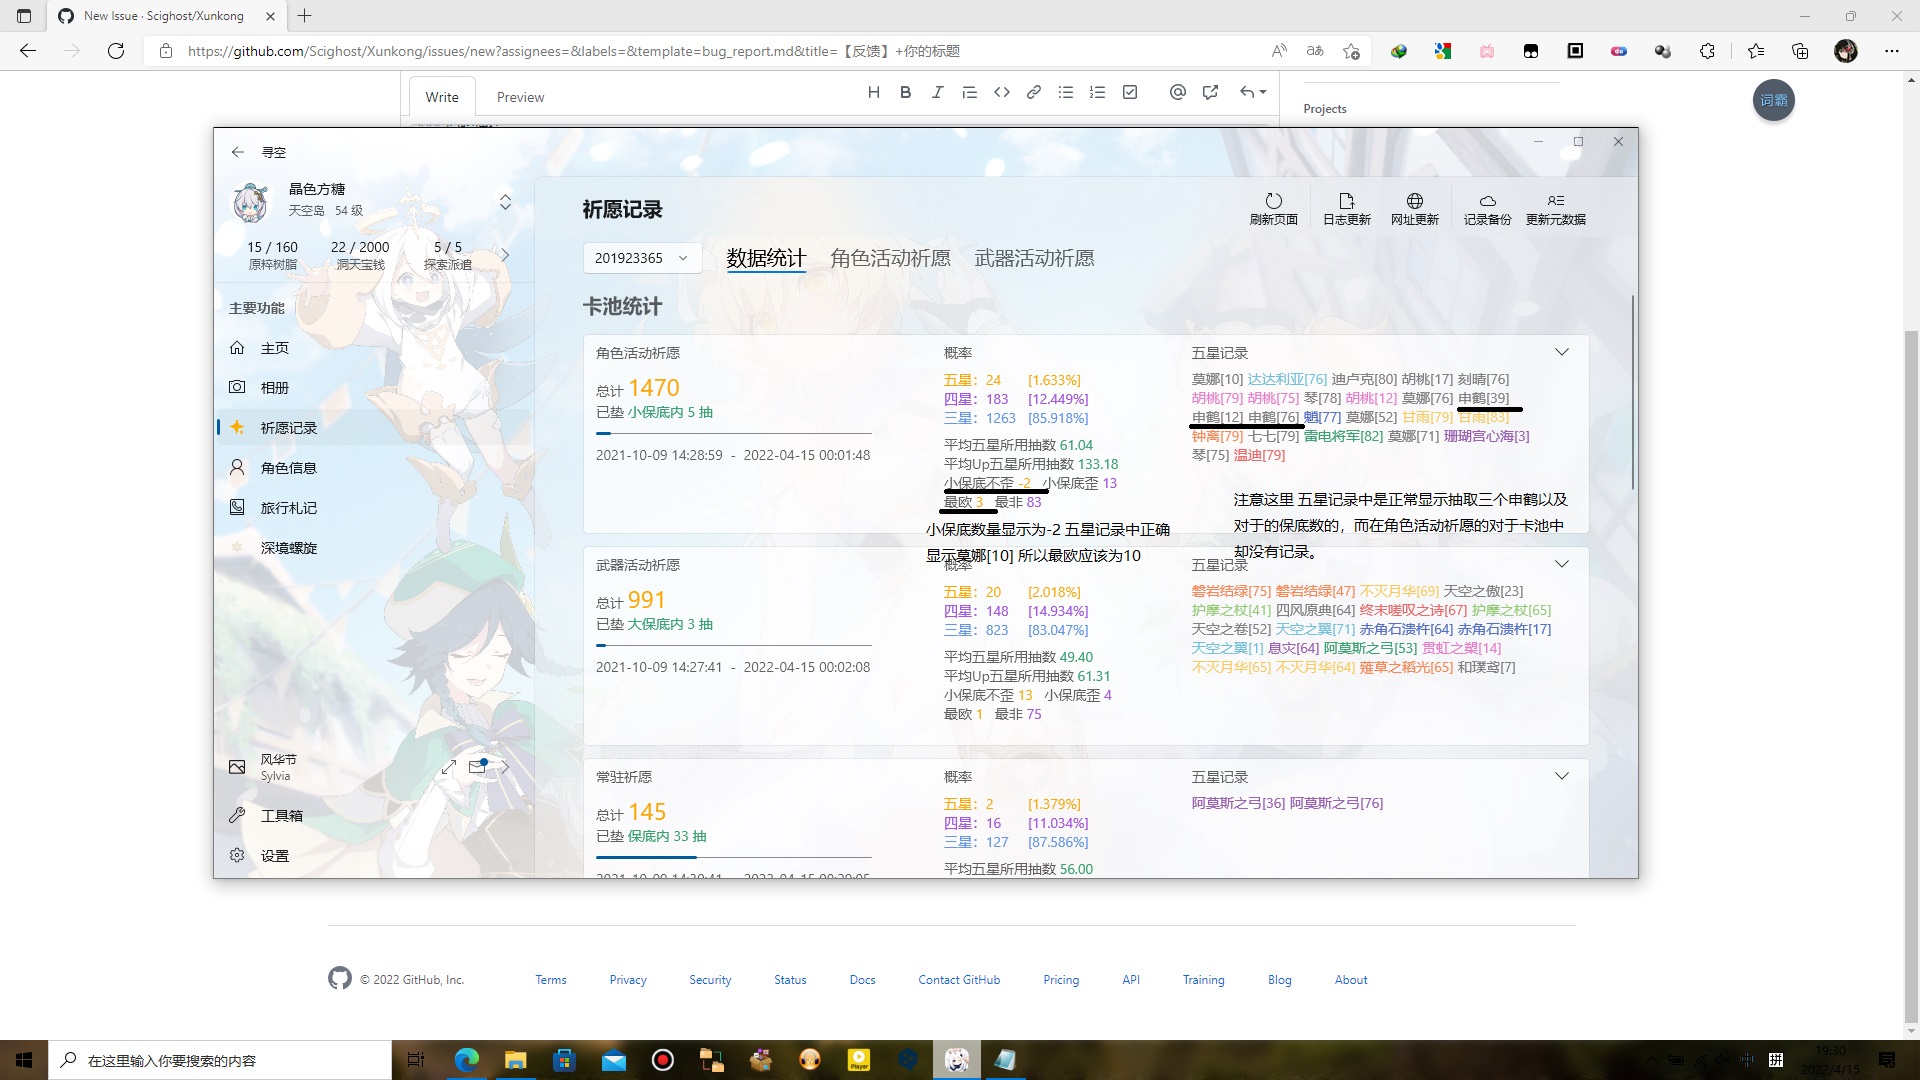Collapse the 角色活动祈愿 五星记录 panel
The image size is (1920, 1080).
(x=1562, y=351)
